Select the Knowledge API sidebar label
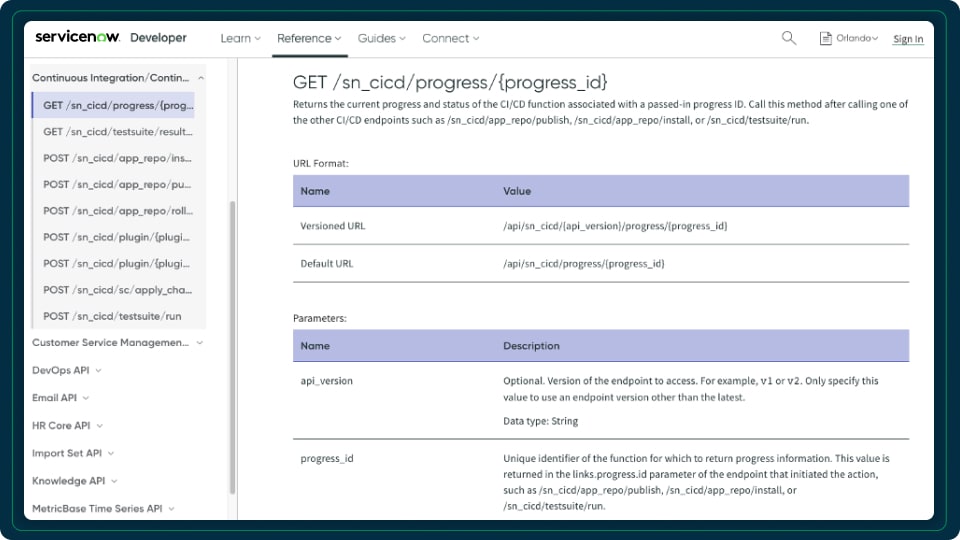Viewport: 960px width, 540px height. pyautogui.click(x=69, y=481)
